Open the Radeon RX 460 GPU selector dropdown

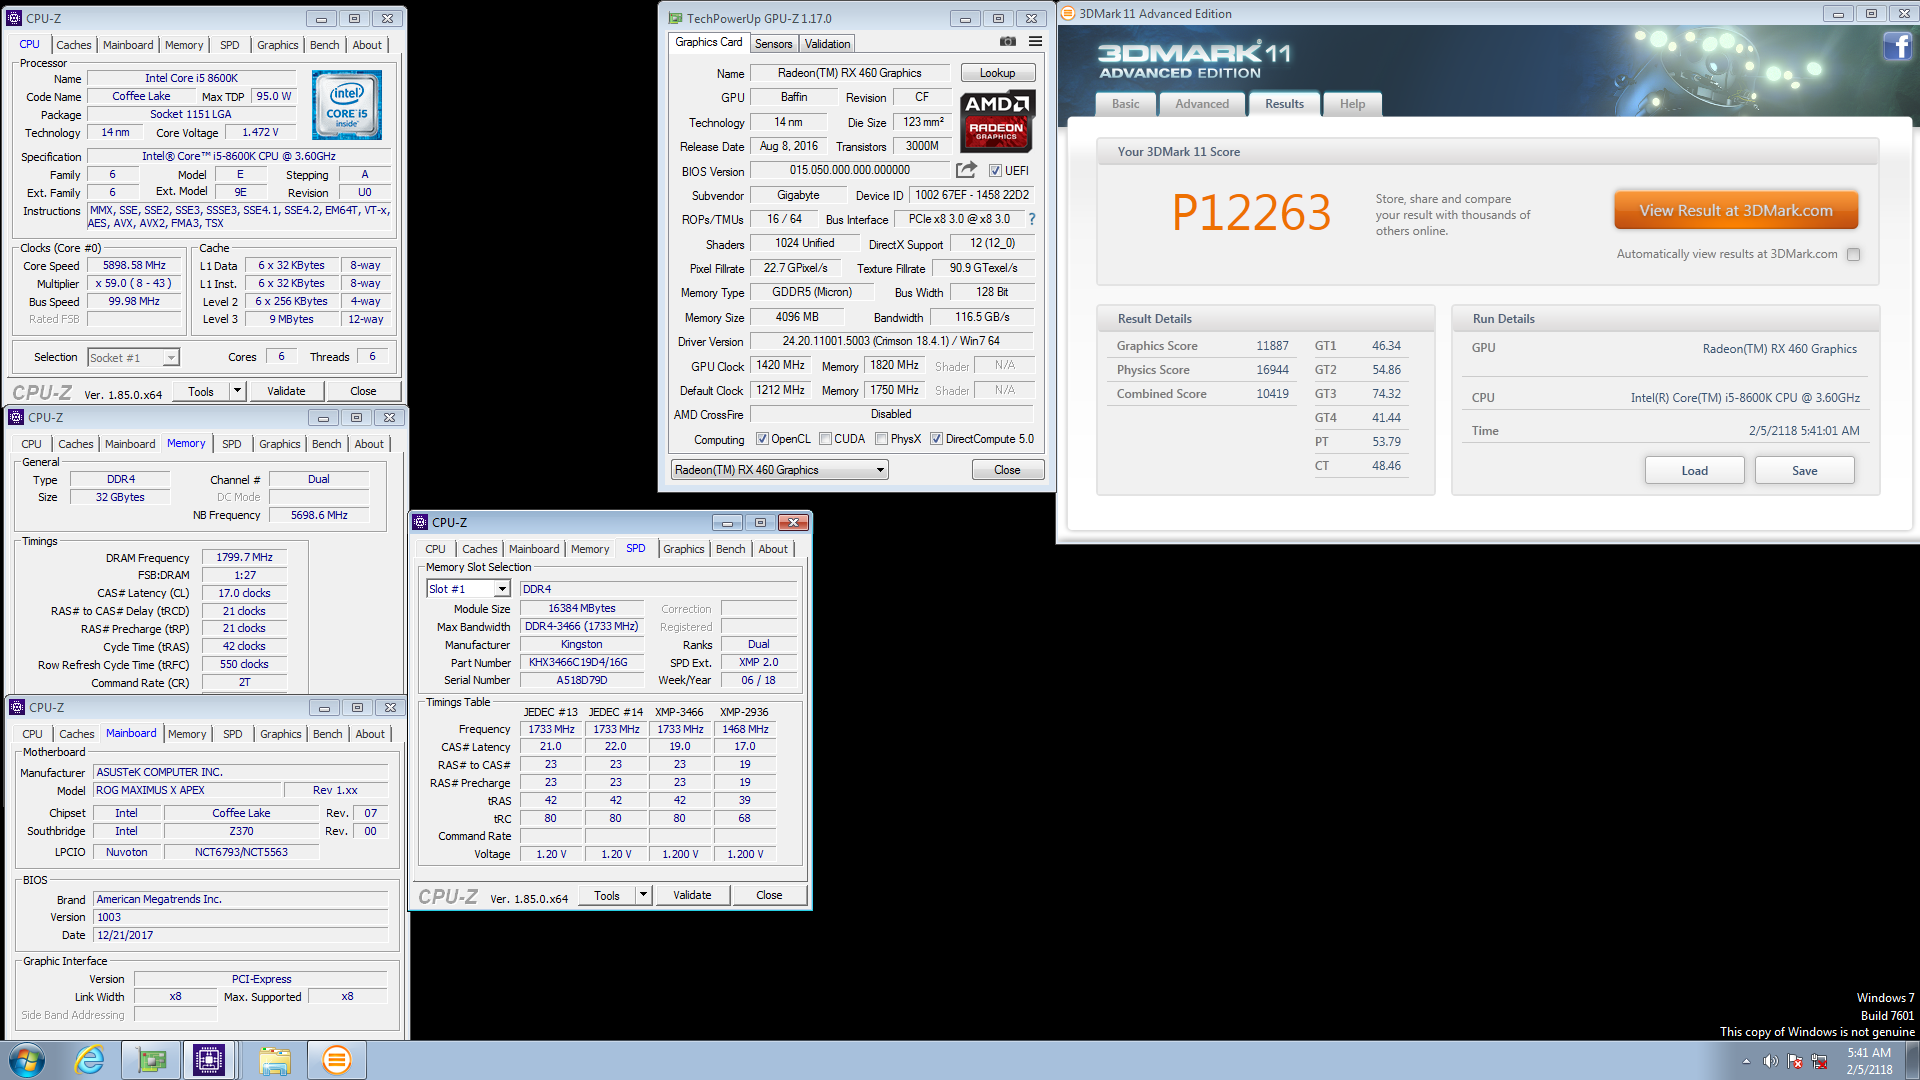point(880,470)
